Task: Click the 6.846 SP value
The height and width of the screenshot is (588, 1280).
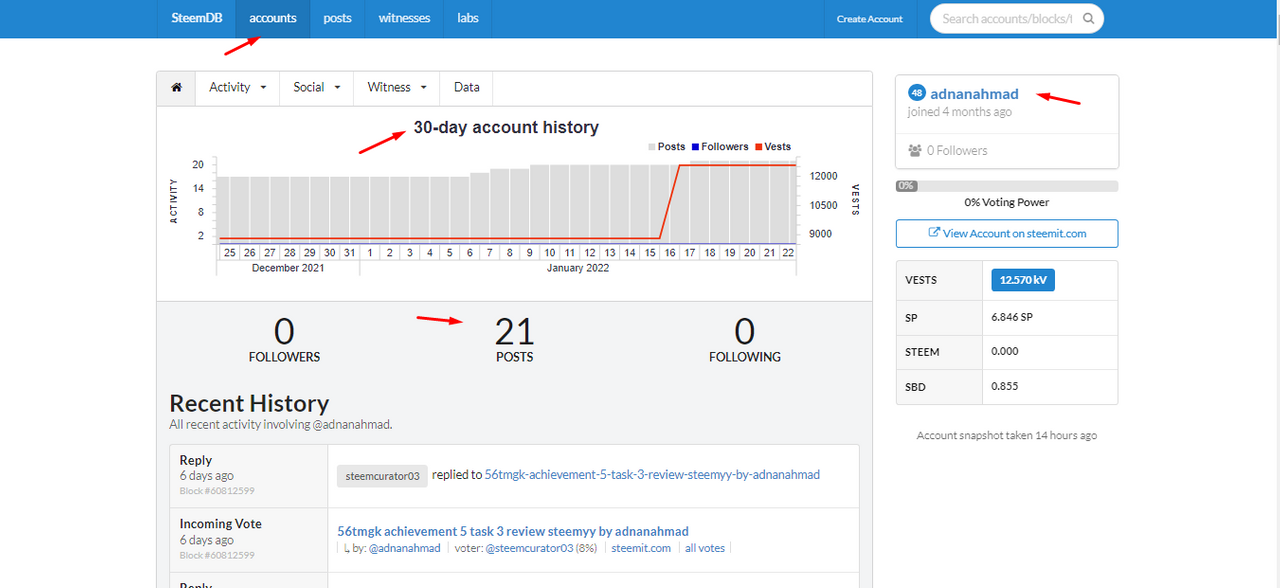Action: pos(1012,316)
